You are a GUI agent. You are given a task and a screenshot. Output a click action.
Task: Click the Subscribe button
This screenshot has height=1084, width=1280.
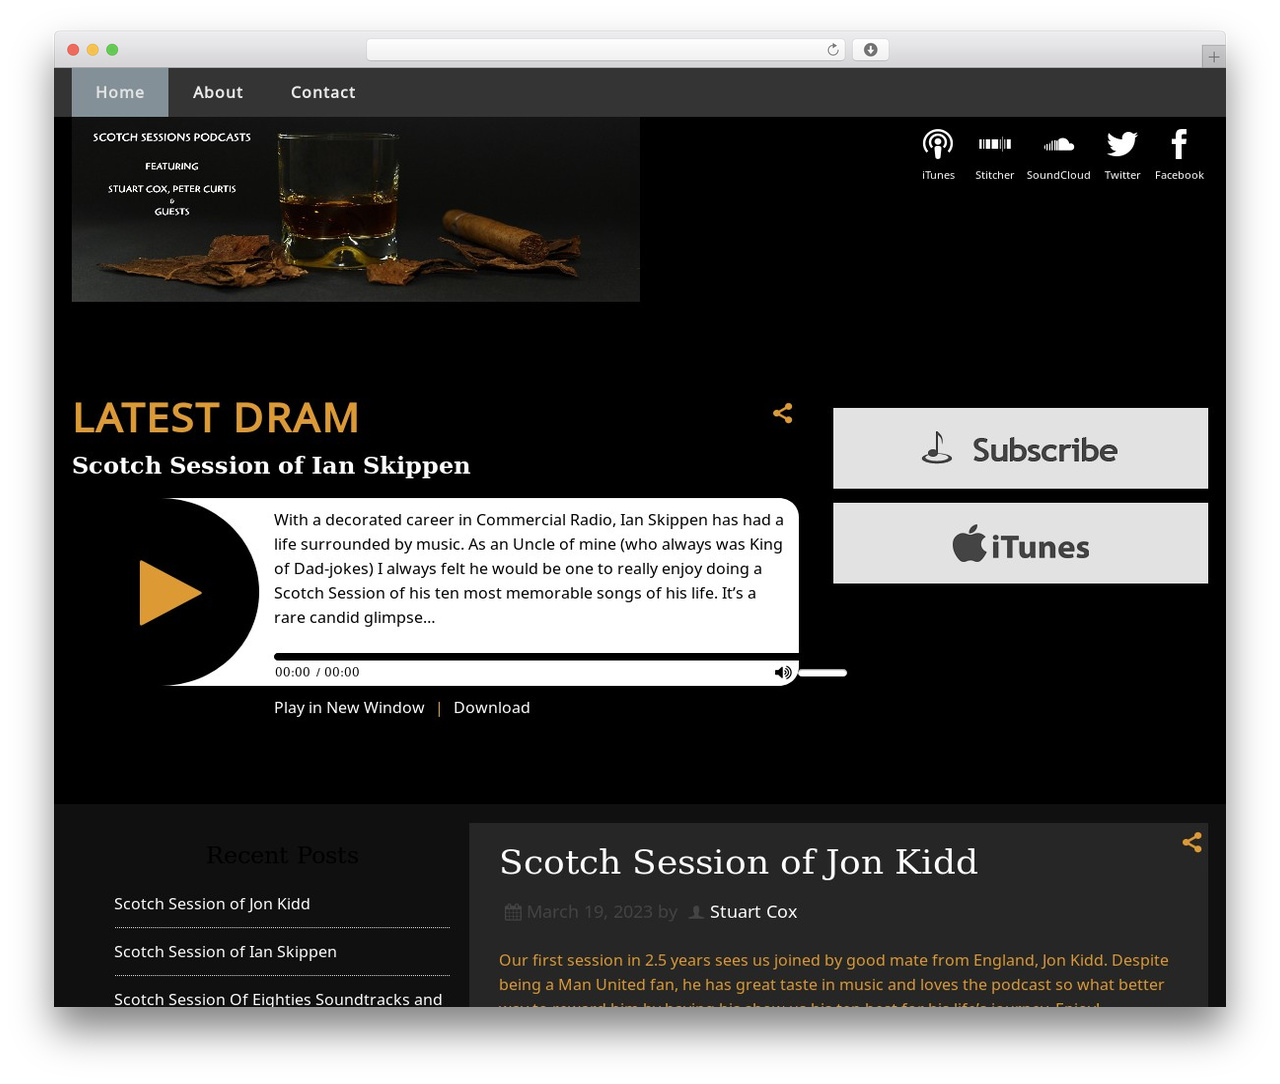coord(1020,448)
